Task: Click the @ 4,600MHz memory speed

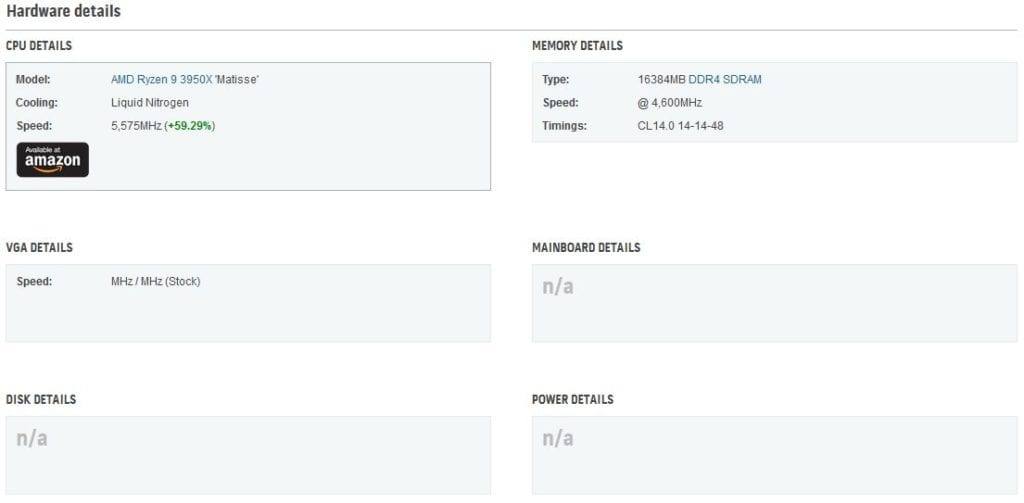Action: click(x=670, y=103)
